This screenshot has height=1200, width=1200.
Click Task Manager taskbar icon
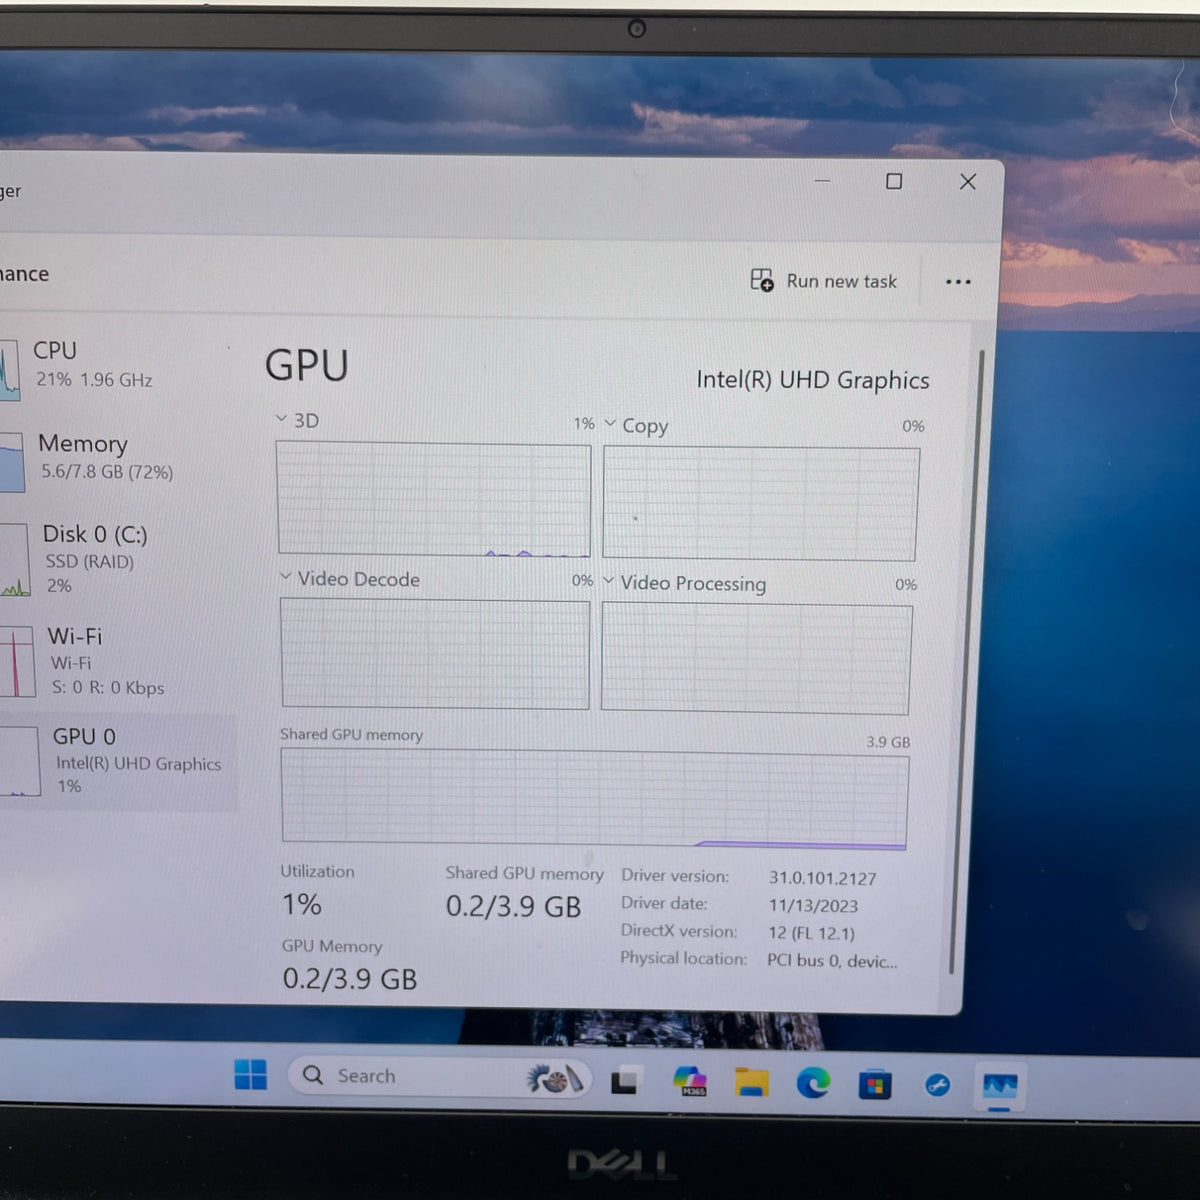[x=999, y=1086]
